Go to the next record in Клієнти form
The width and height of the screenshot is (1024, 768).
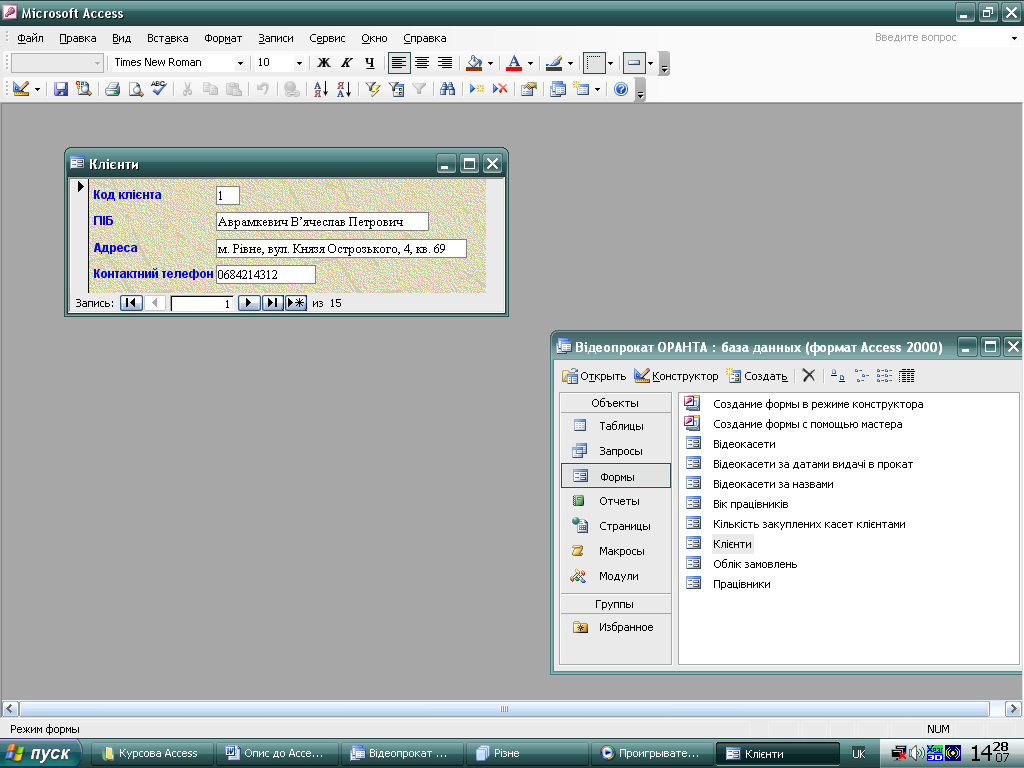pyautogui.click(x=249, y=303)
